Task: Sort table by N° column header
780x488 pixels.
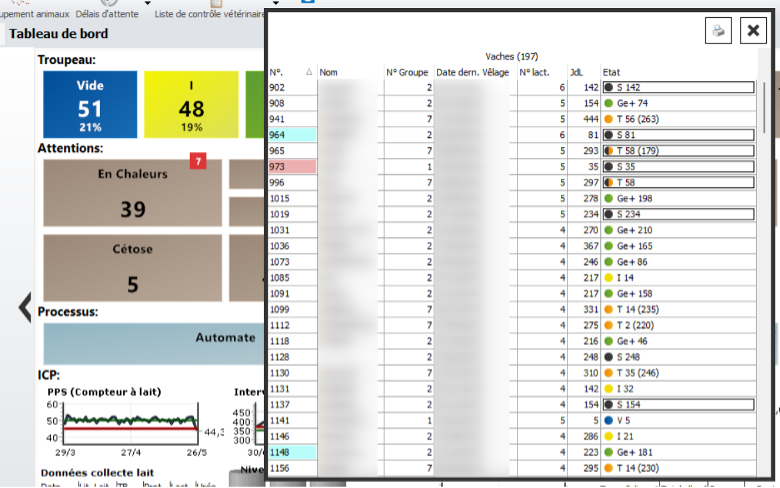Action: coord(292,72)
